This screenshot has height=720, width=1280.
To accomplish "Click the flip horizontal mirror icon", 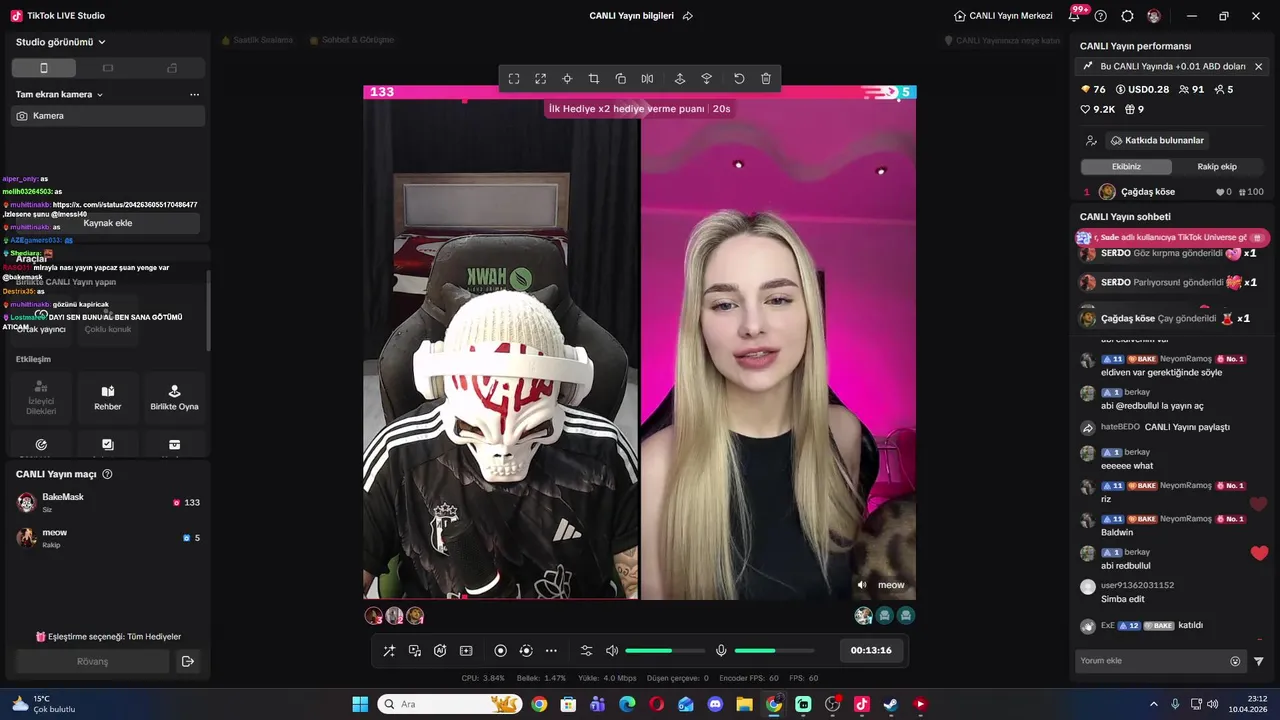I will pyautogui.click(x=647, y=79).
